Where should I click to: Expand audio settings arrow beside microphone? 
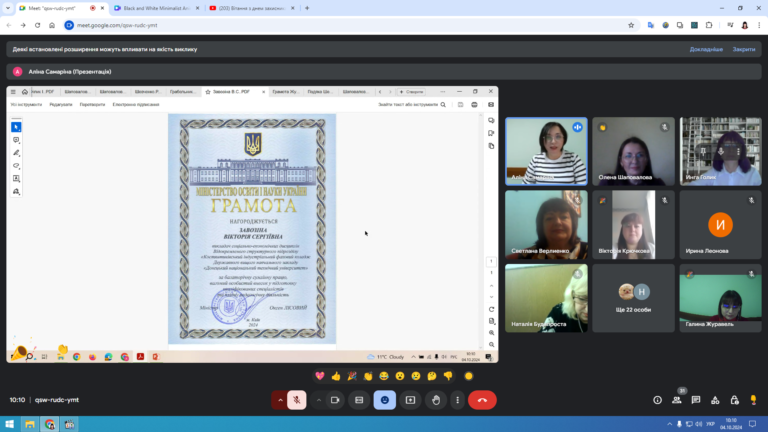[x=280, y=400]
